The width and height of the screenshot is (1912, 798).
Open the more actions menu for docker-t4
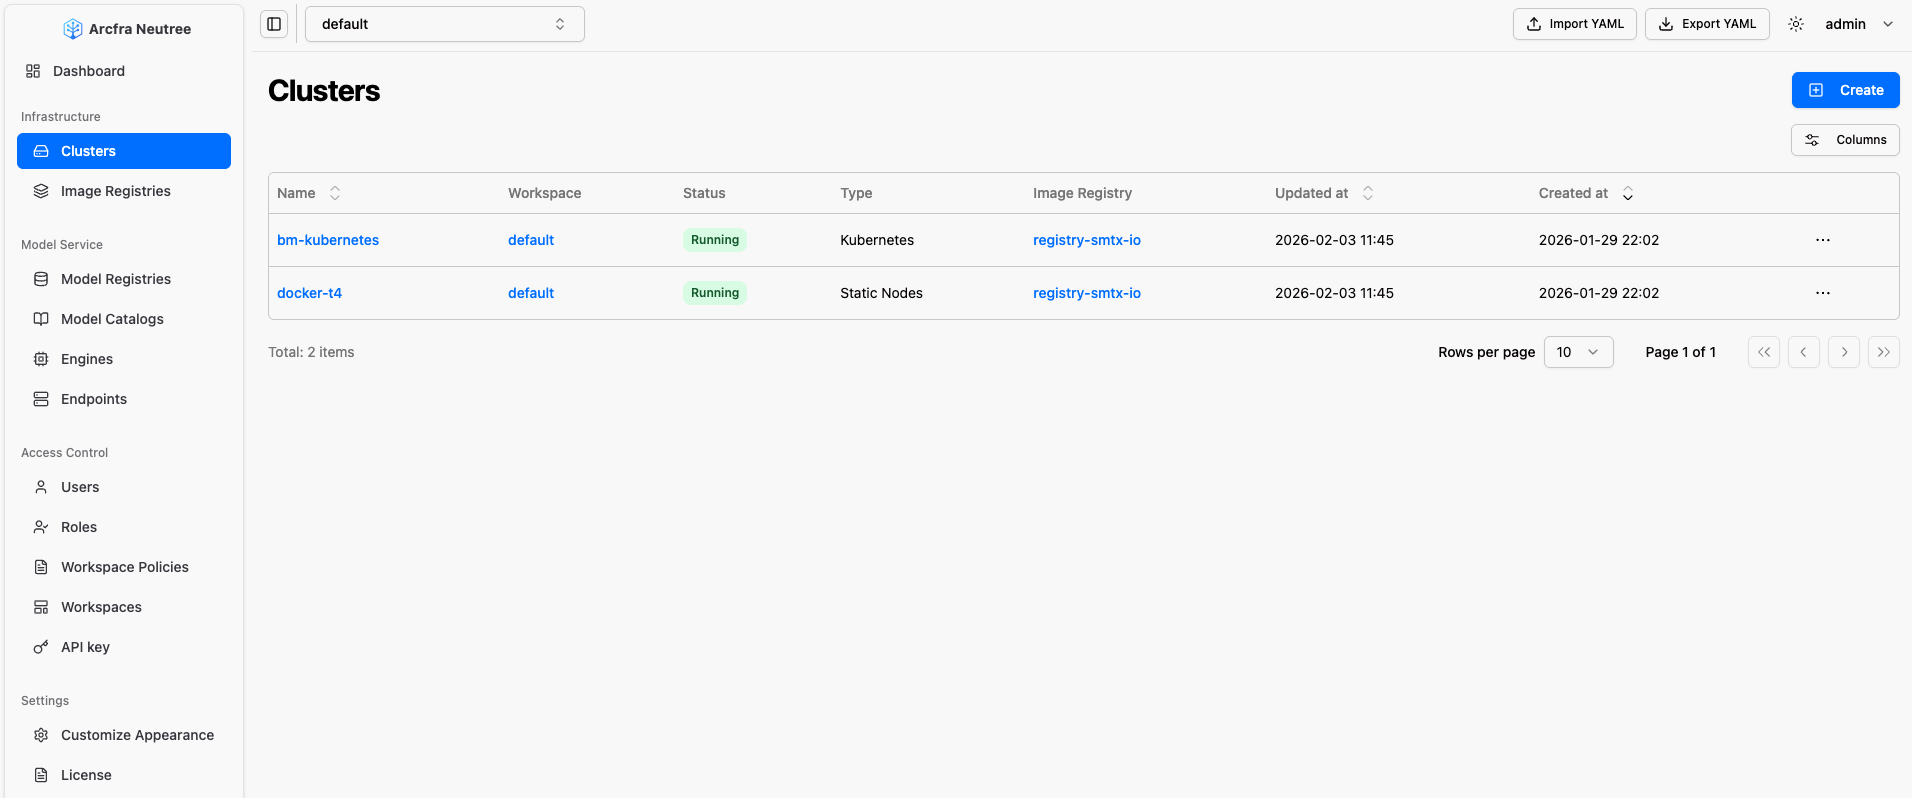[x=1822, y=293]
